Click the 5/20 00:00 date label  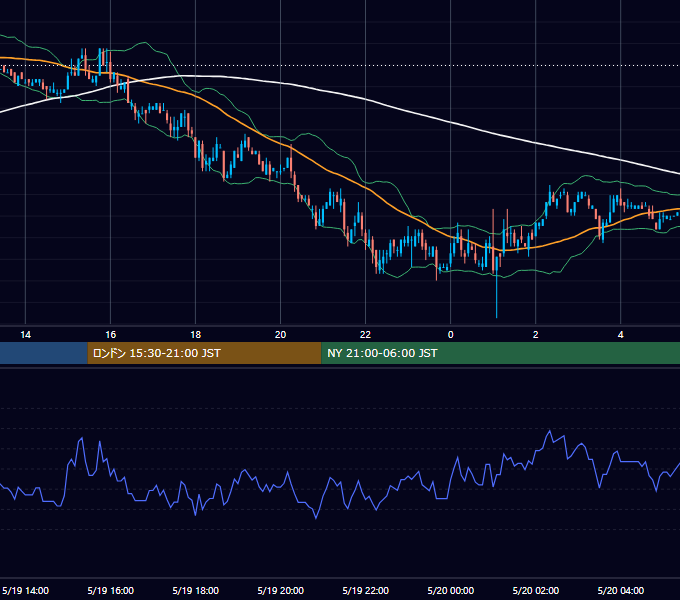451,590
